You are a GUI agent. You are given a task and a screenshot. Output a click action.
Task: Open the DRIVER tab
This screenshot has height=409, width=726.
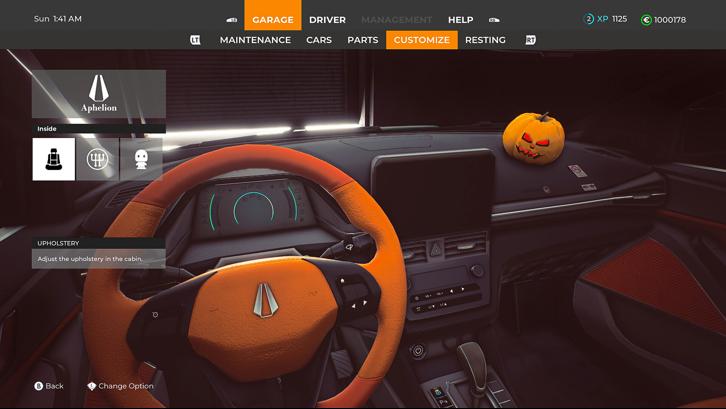tap(327, 20)
